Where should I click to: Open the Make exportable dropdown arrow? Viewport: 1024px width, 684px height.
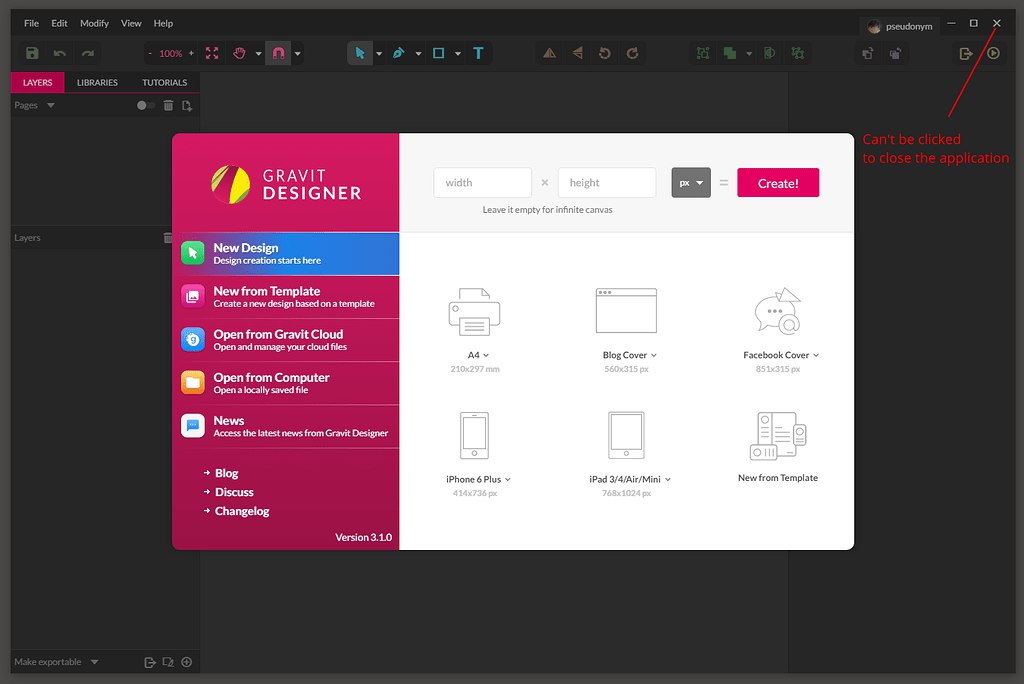click(x=95, y=662)
